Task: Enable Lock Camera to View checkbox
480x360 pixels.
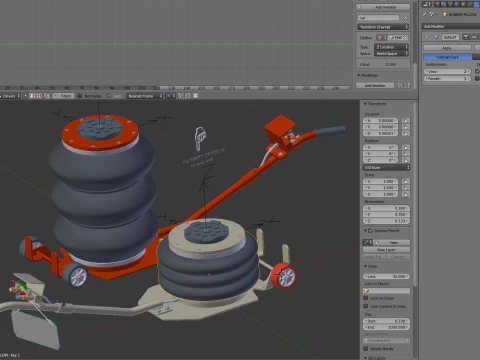Action: tap(366, 306)
